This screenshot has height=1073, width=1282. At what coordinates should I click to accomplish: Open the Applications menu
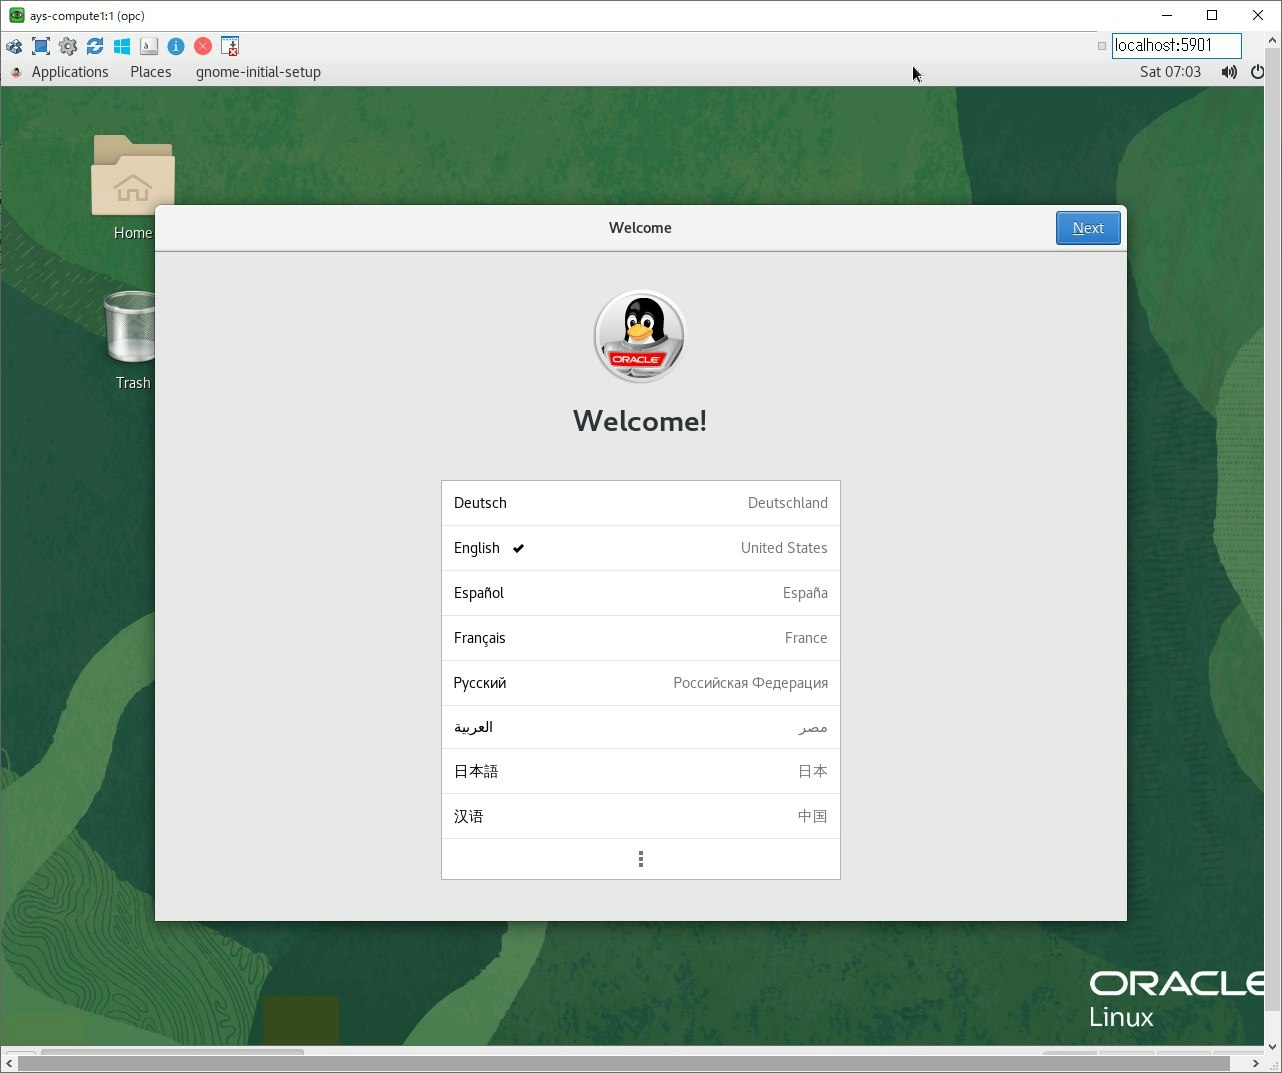(x=70, y=72)
